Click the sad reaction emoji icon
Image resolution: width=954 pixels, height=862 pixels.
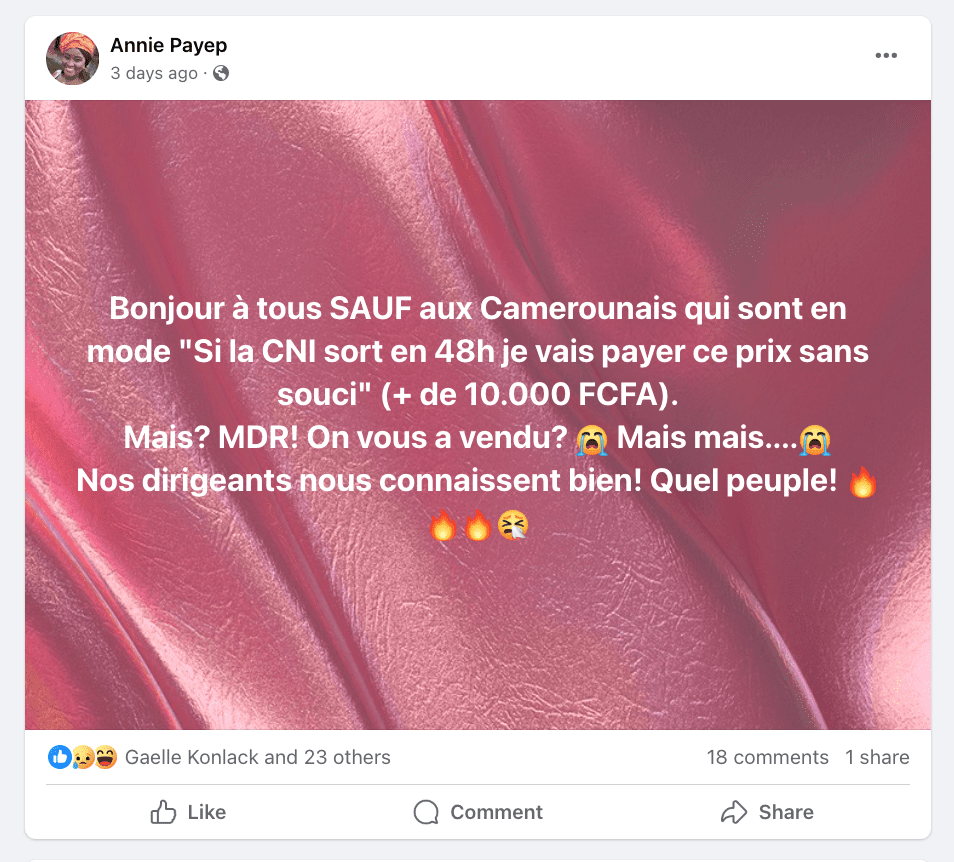tap(83, 757)
